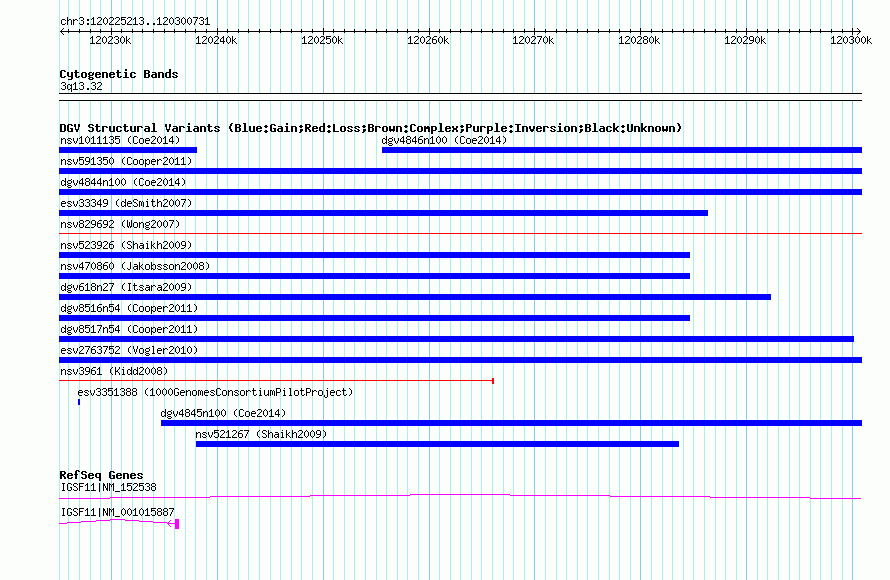Click the ruler's right arrow end
890x580 pixels.
[859, 31]
